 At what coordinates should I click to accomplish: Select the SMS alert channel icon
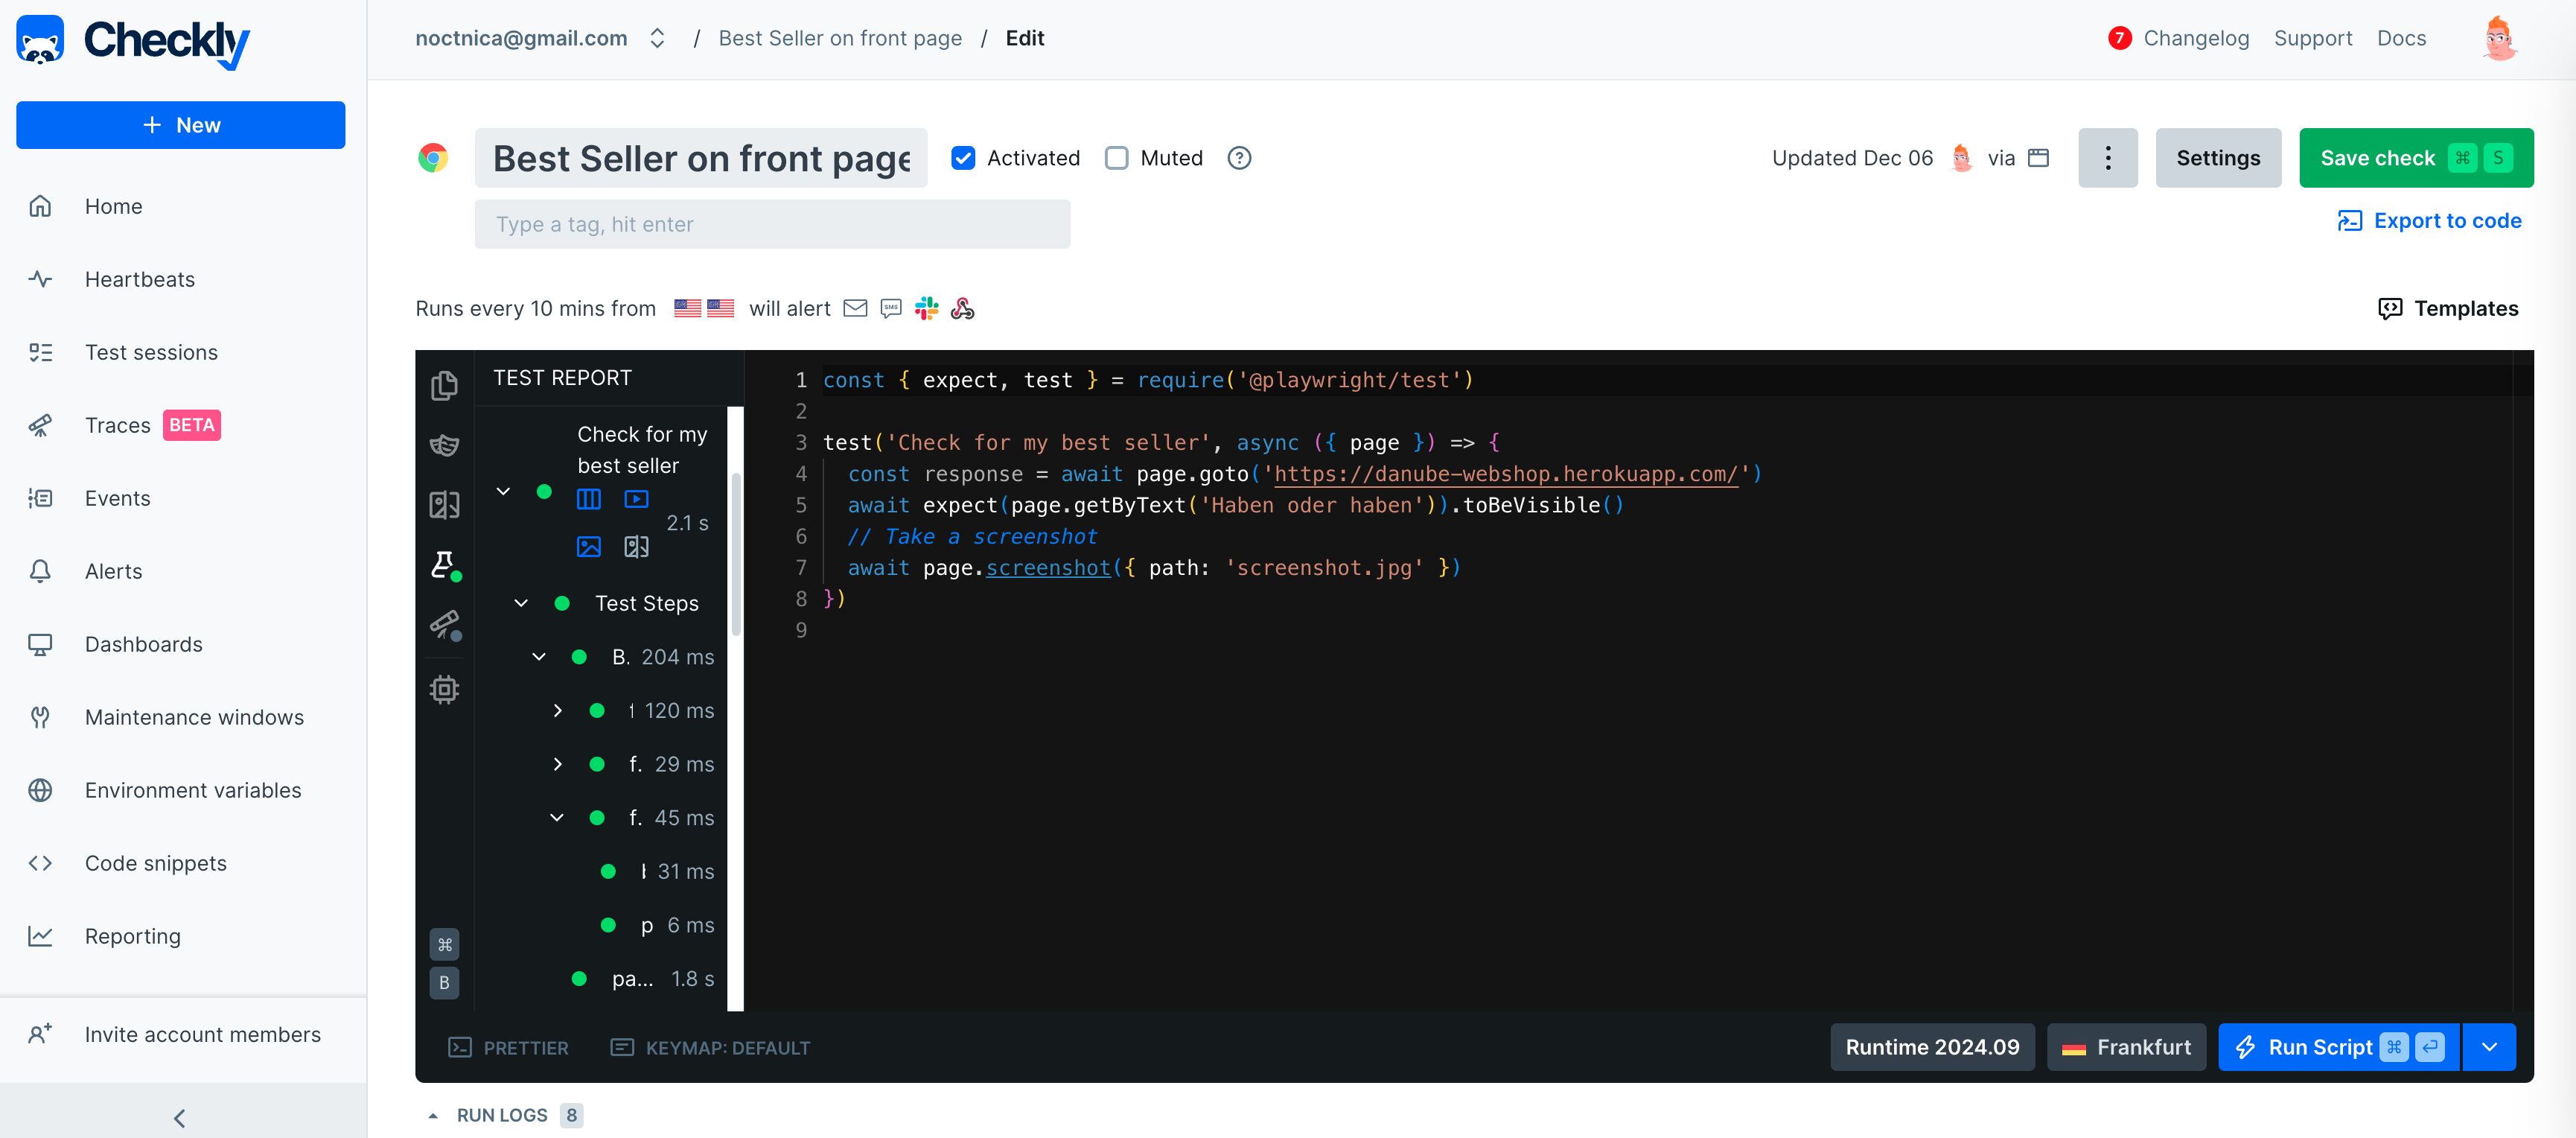(891, 308)
